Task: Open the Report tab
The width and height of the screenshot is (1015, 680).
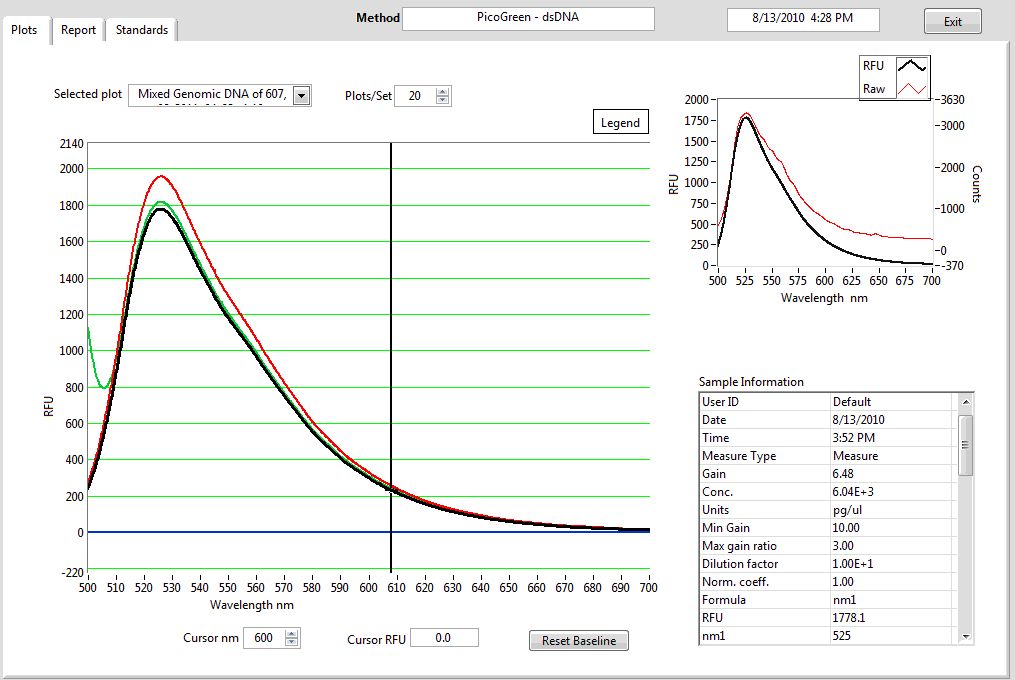Action: point(78,30)
